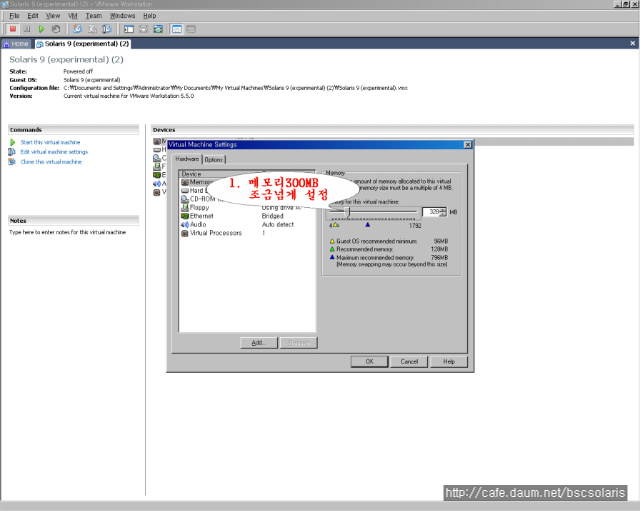Screen dimensions: 640x511
Task: Select the Virtual Processors icon in settings list
Action: (184, 233)
